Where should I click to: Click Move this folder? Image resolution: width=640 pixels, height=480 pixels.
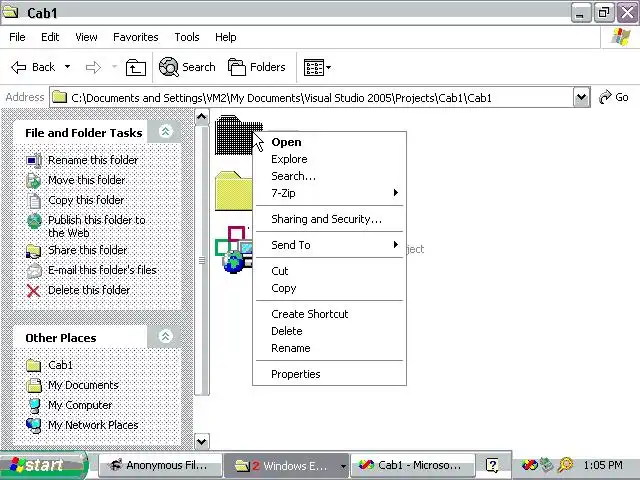(87, 180)
